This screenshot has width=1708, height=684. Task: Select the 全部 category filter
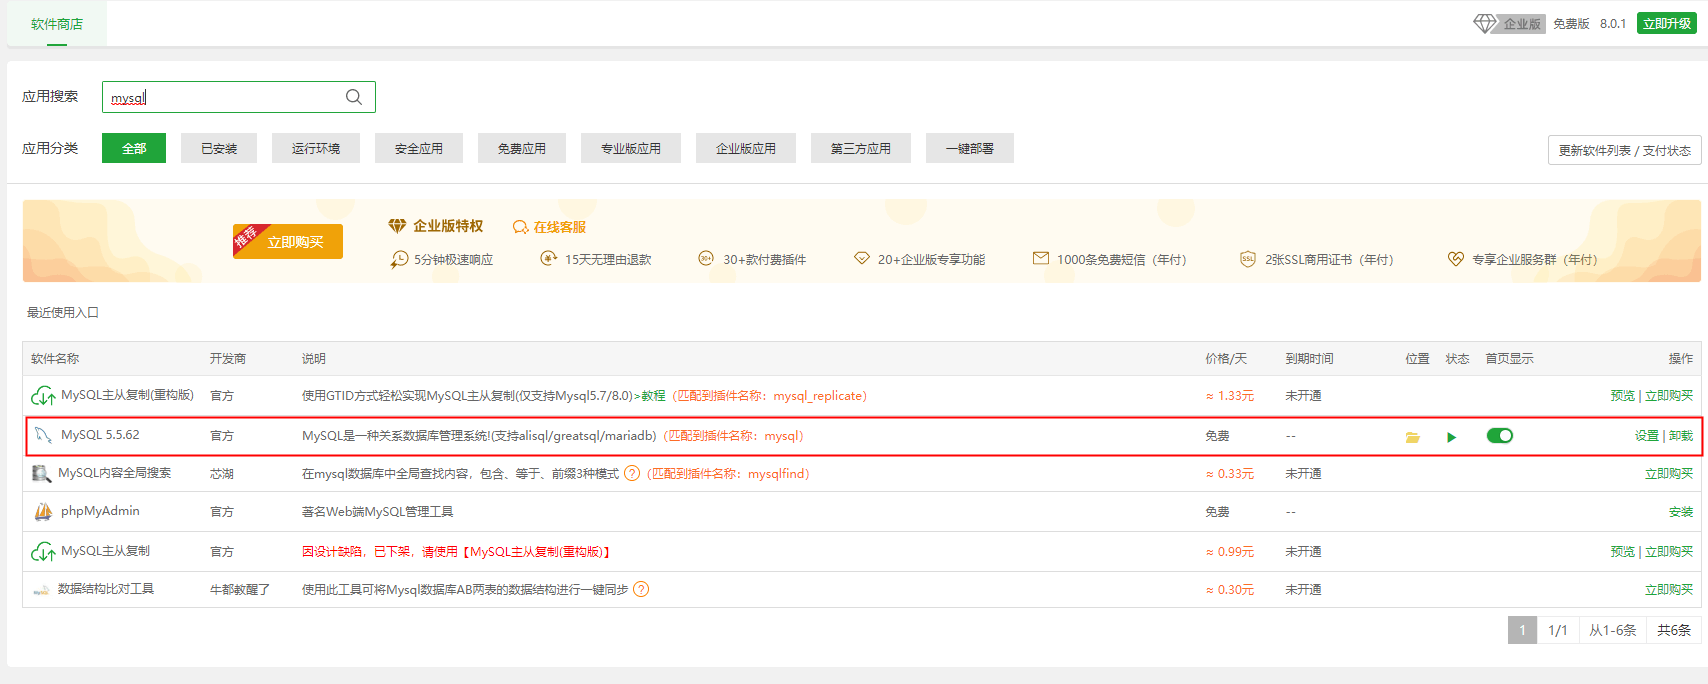[x=134, y=148]
